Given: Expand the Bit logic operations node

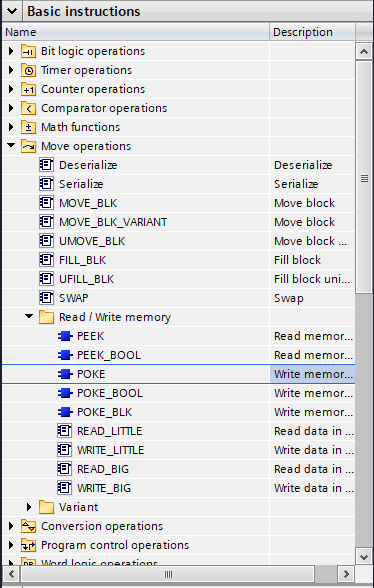Looking at the screenshot, I should [11, 51].
